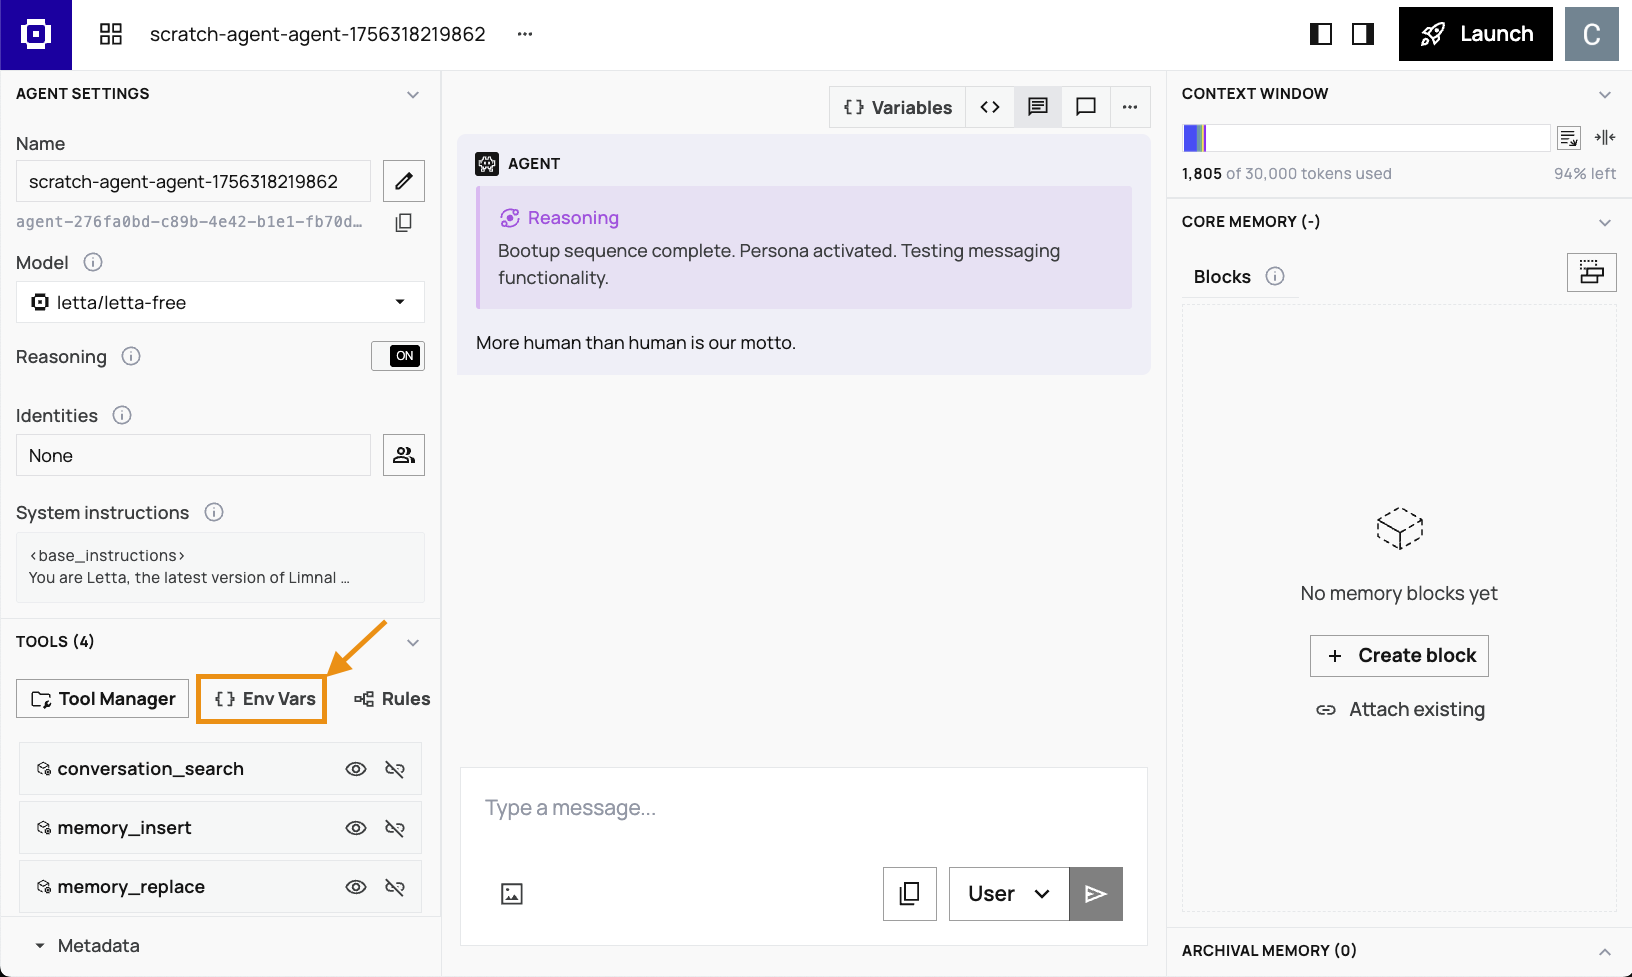Click the code view brackets icon
This screenshot has width=1632, height=977.
(990, 107)
